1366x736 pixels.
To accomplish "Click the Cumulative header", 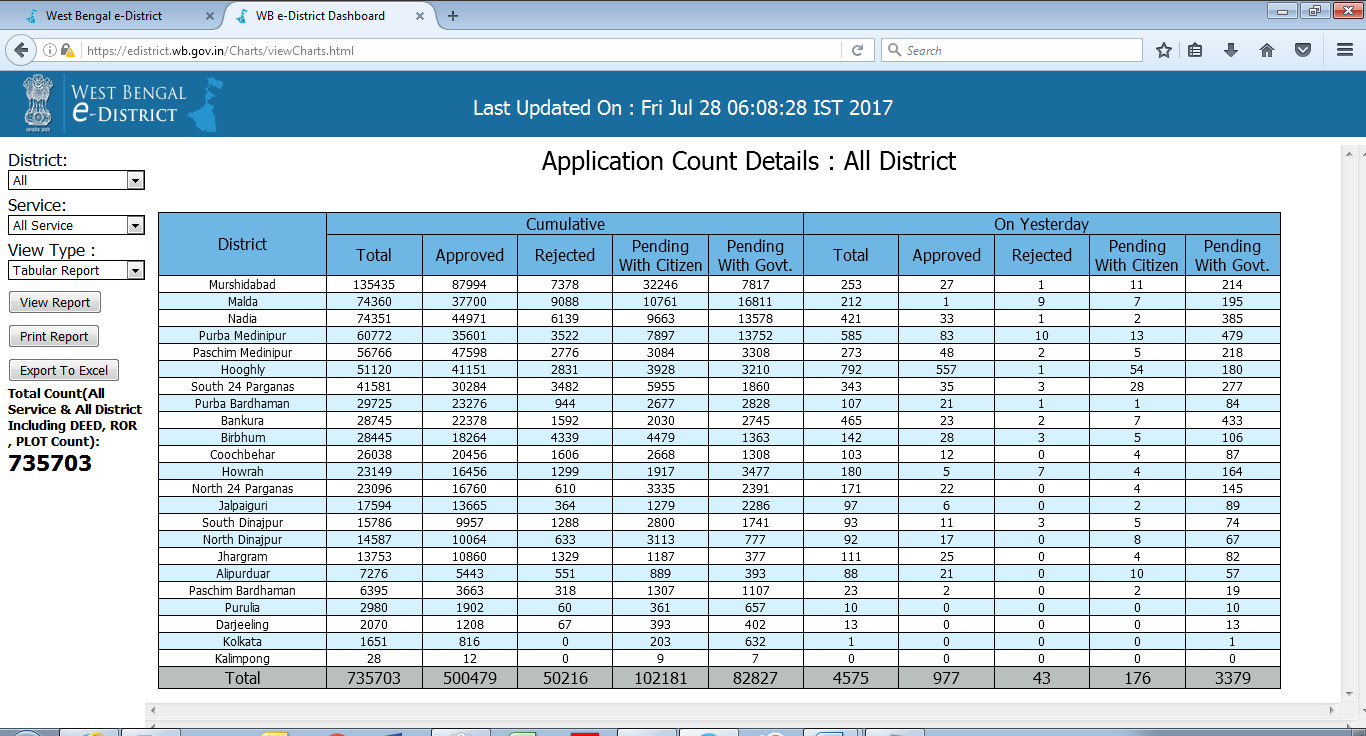I will click(565, 224).
